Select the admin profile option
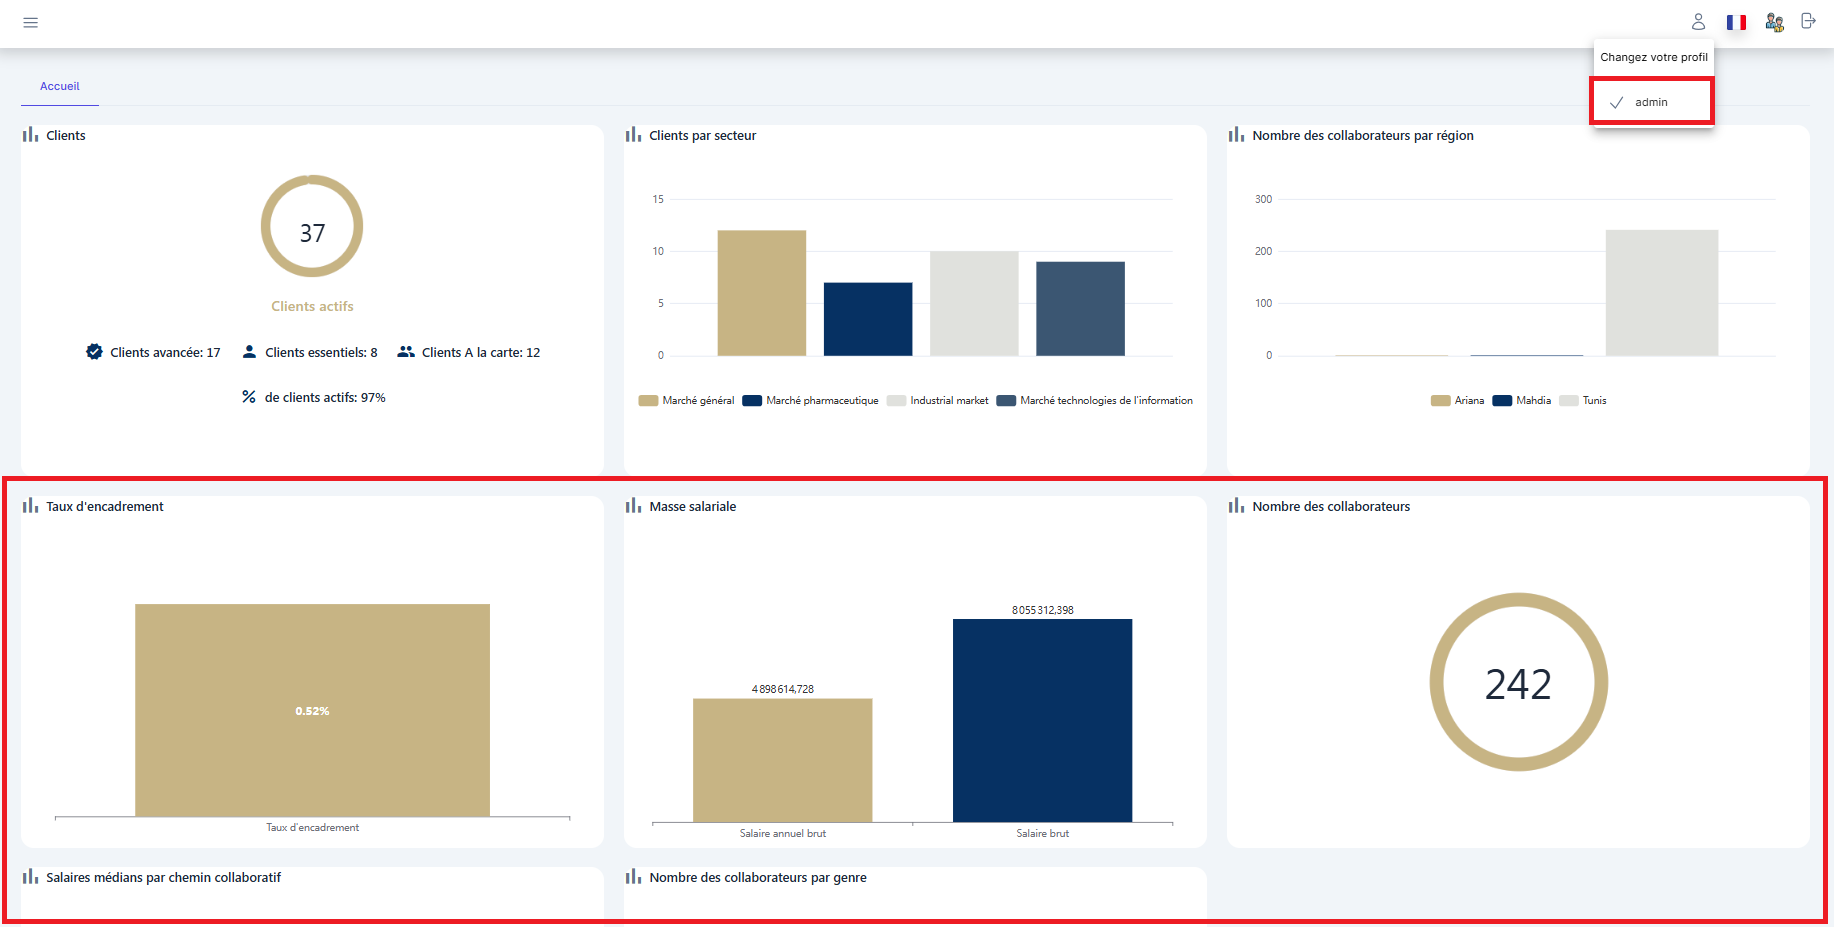 click(1651, 102)
